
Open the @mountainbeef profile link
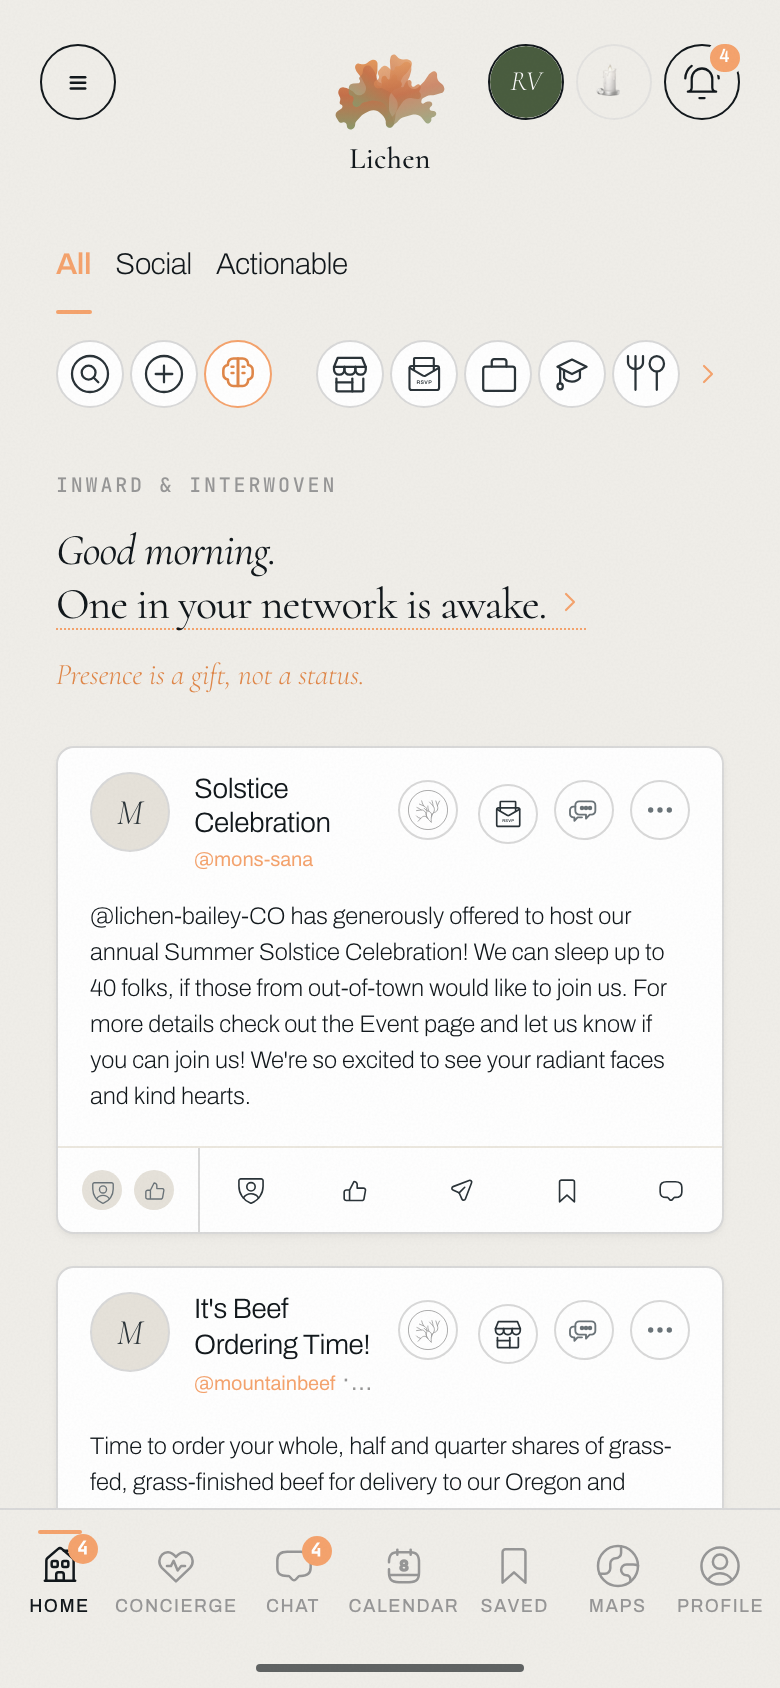[265, 1383]
